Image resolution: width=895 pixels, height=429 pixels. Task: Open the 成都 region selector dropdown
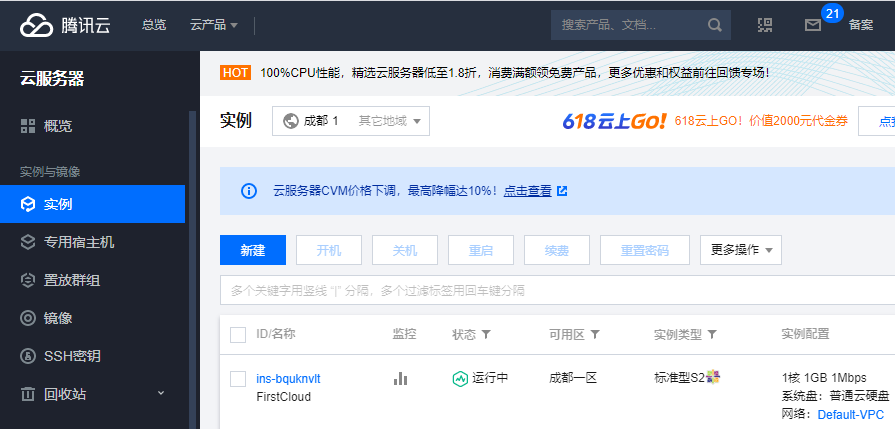tap(350, 121)
